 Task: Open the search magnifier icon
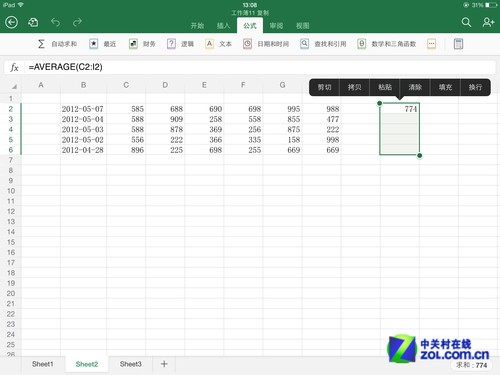(x=466, y=22)
